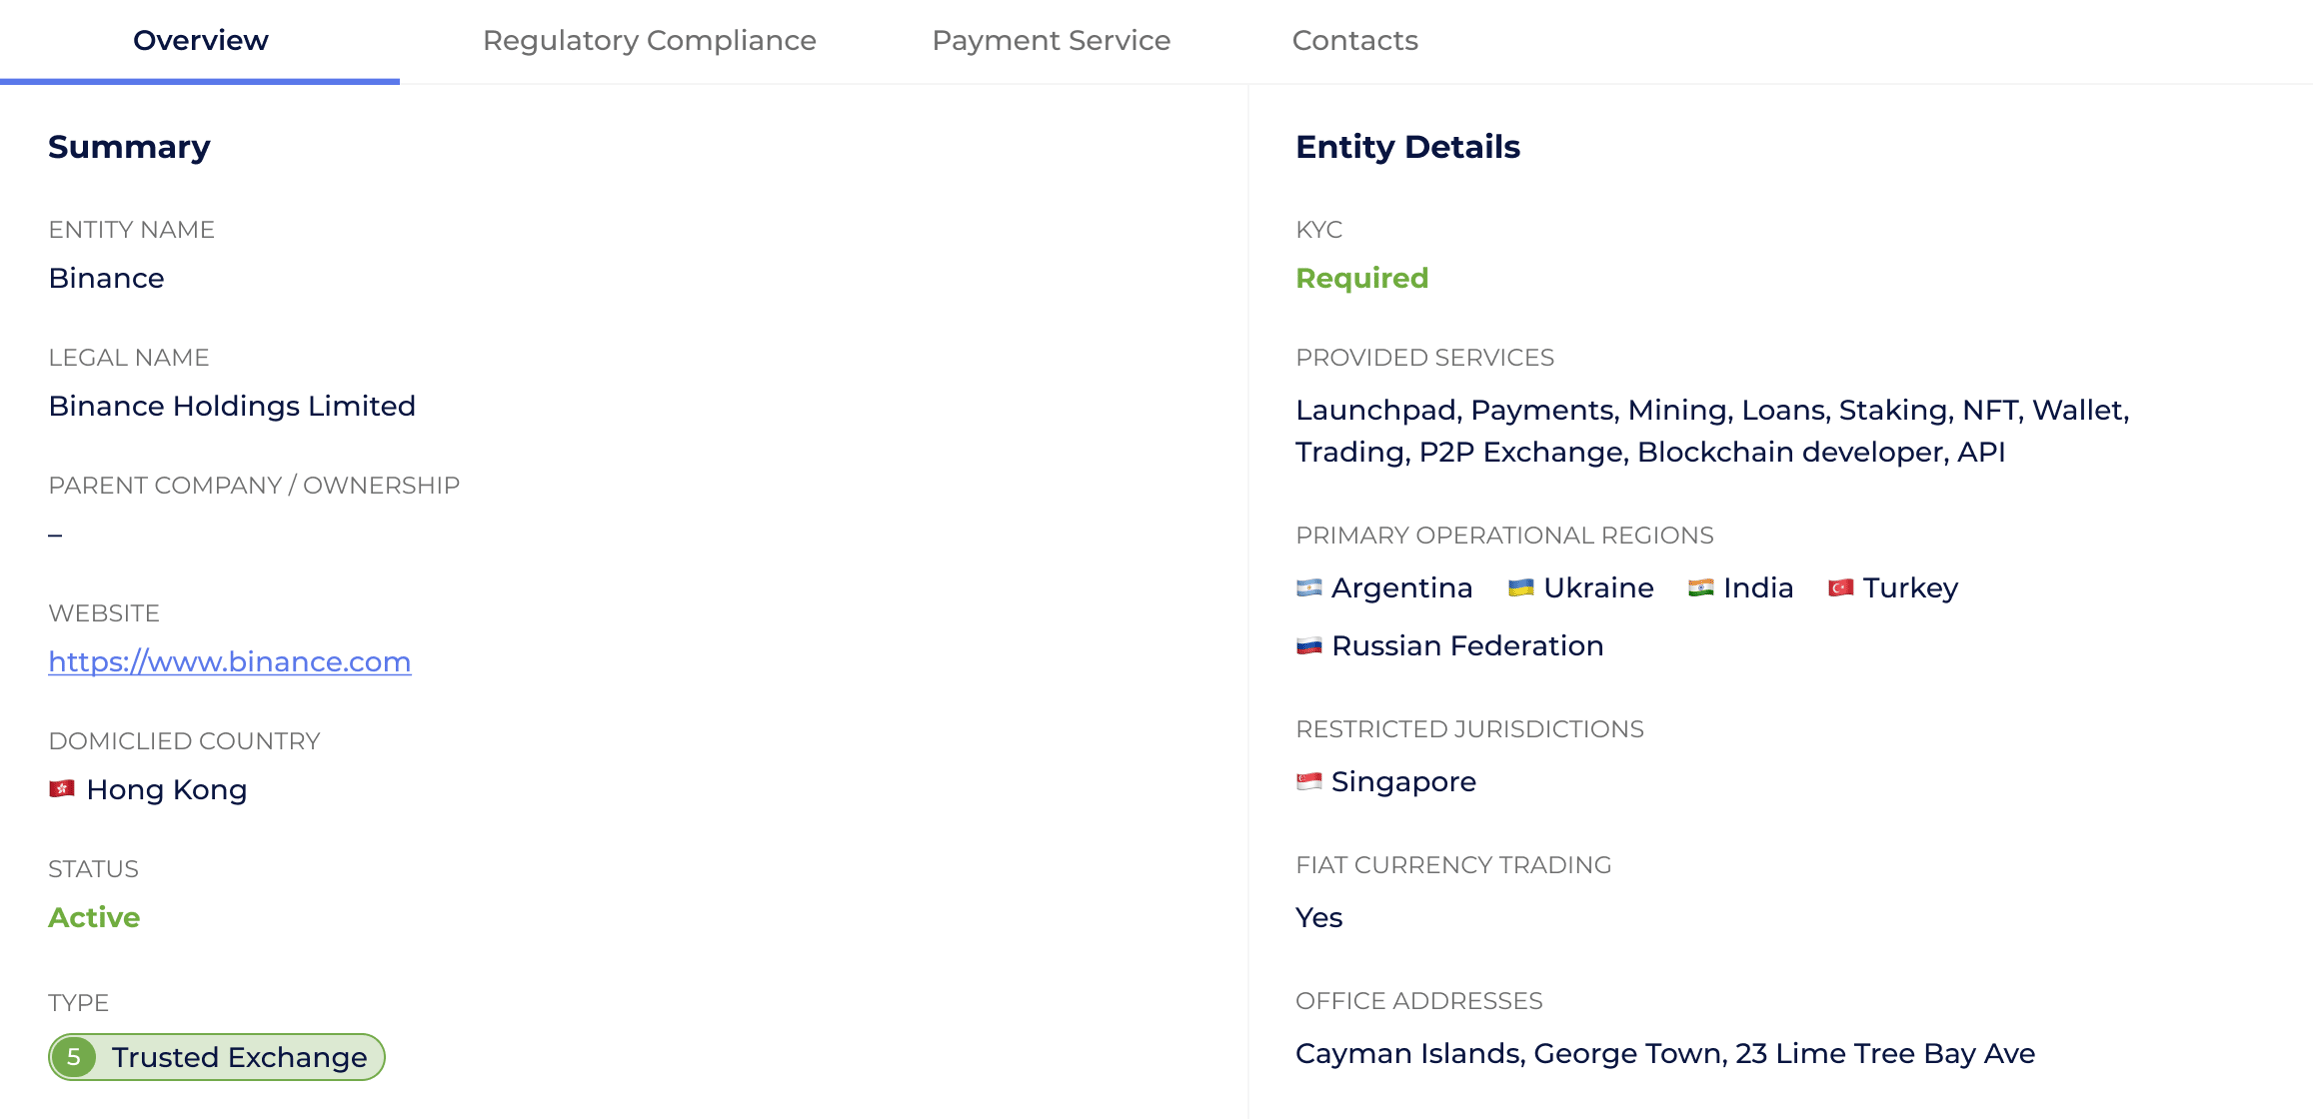Click the score 5 circle badge
The height and width of the screenshot is (1119, 2313).
tap(74, 1057)
